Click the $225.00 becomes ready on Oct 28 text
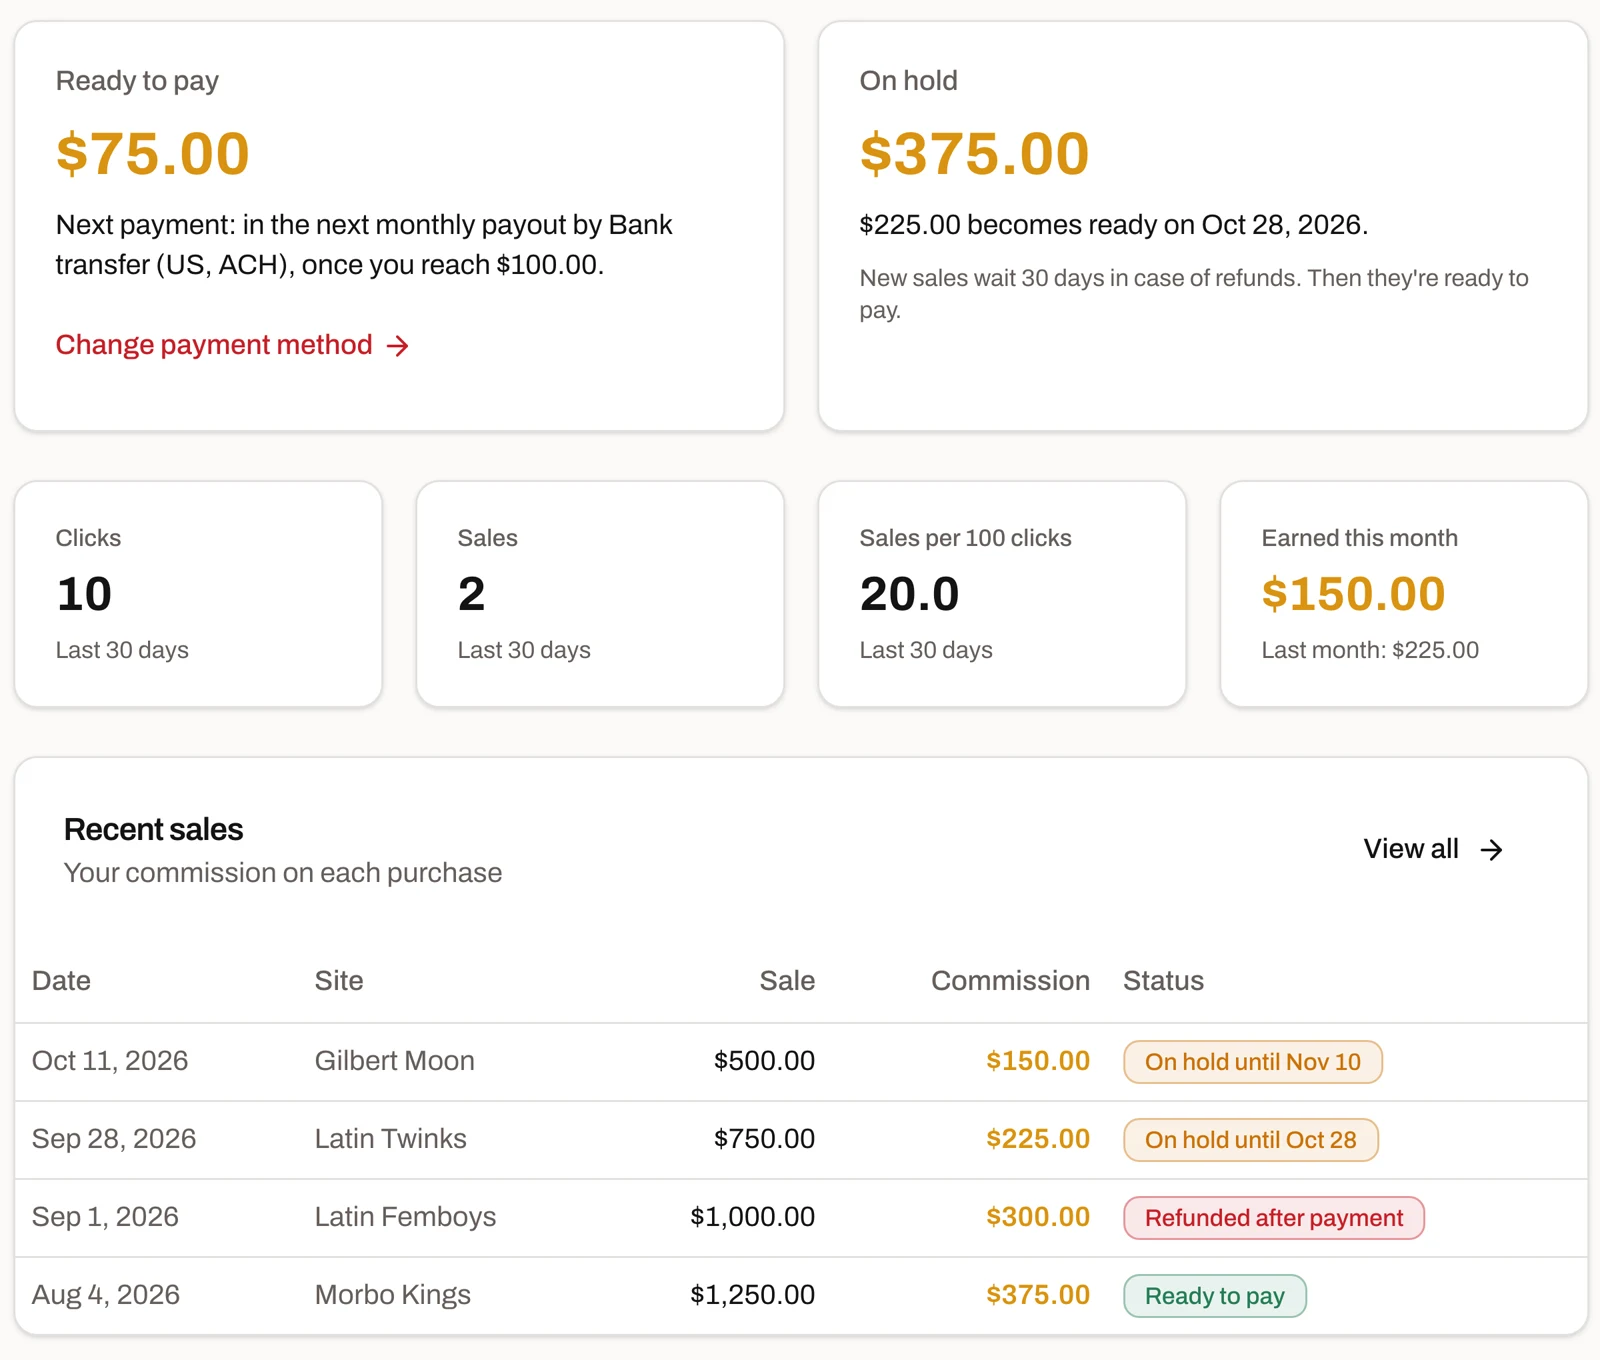The image size is (1600, 1360). (1114, 225)
